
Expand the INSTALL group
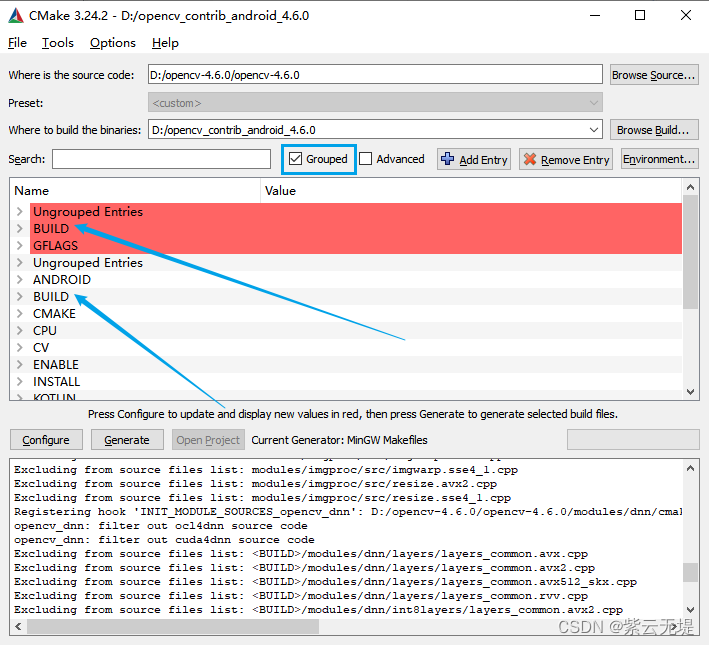tap(19, 382)
